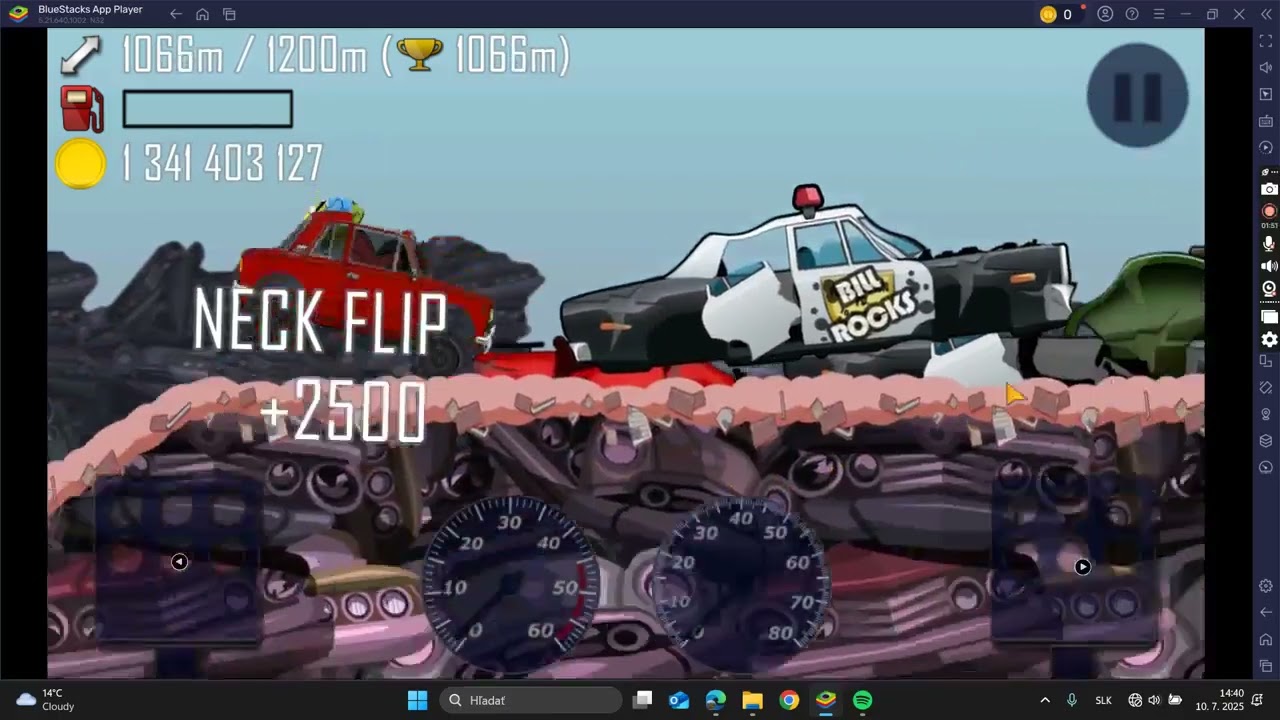
Task: Tap the brake pedal arrow control
Action: (x=179, y=562)
